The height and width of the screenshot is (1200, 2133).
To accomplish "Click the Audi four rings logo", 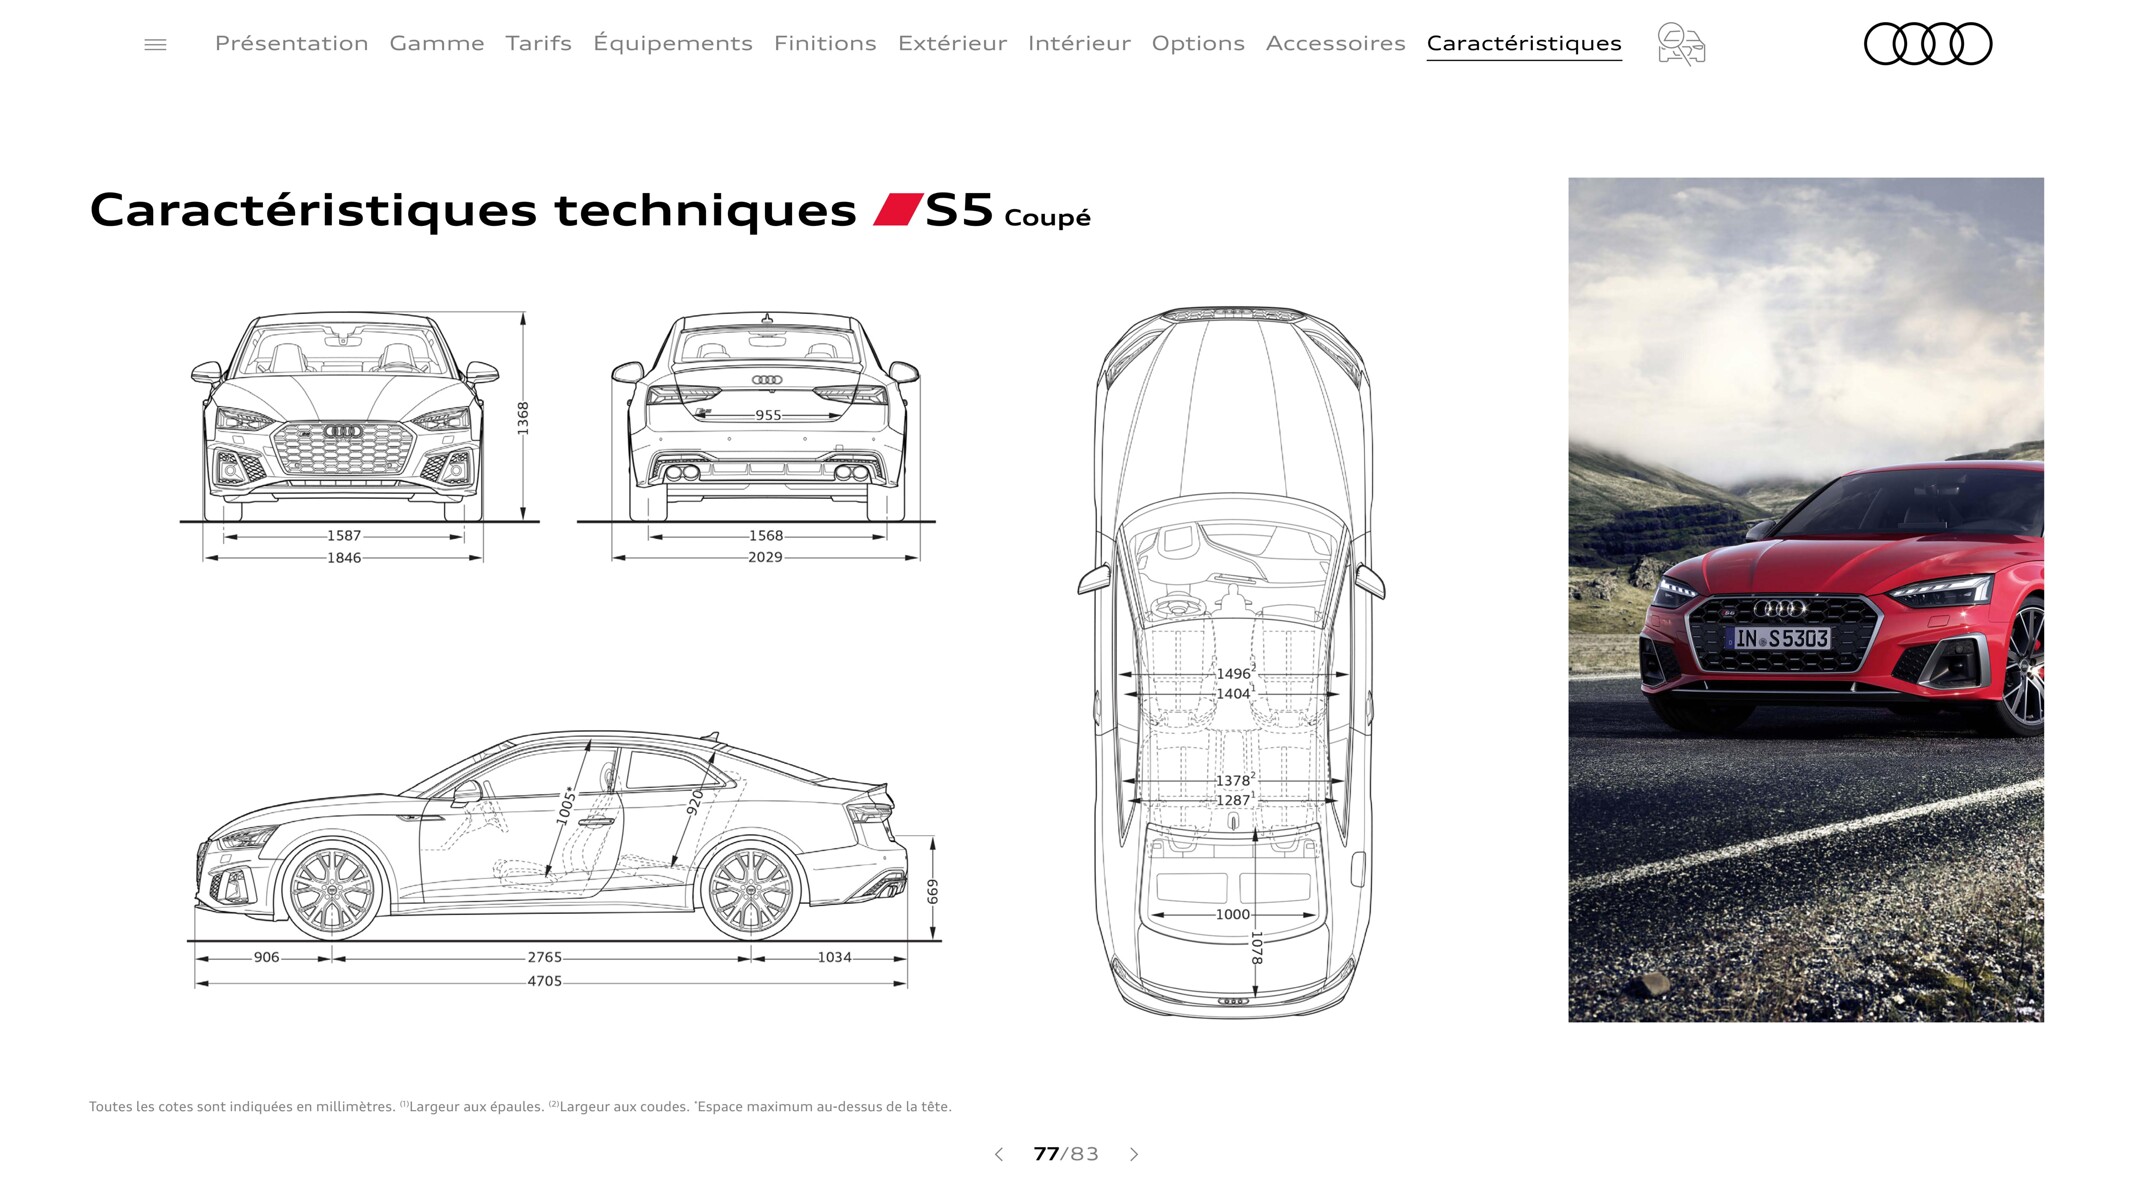I will 1927,44.
